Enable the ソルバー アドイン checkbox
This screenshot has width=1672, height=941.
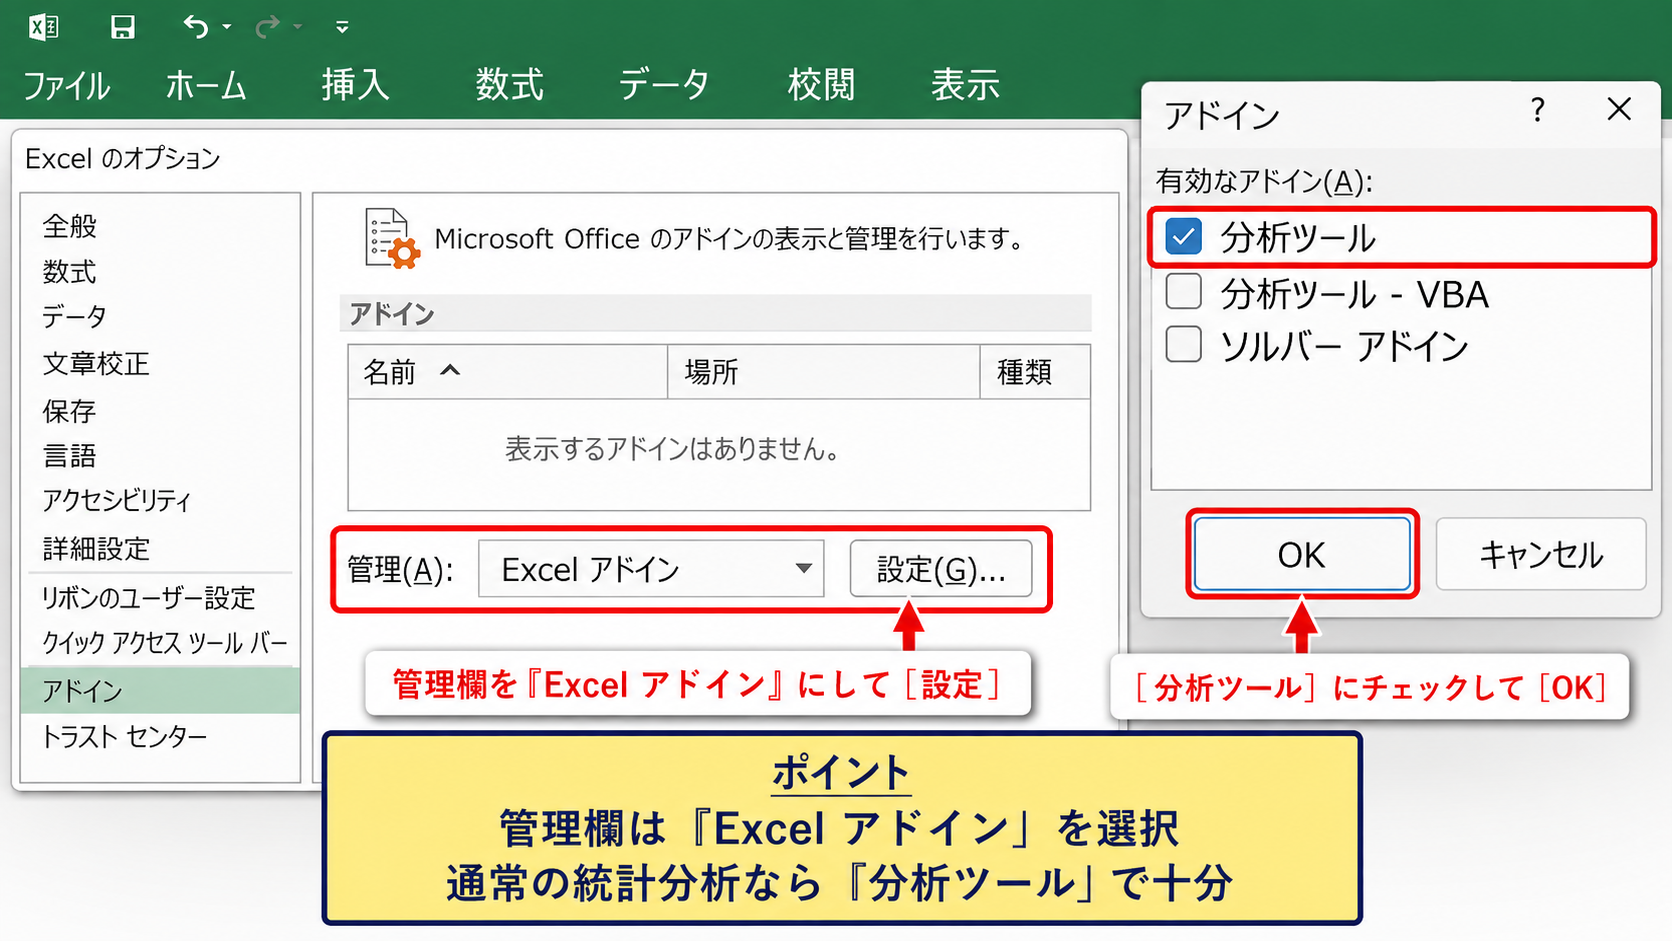[1184, 344]
